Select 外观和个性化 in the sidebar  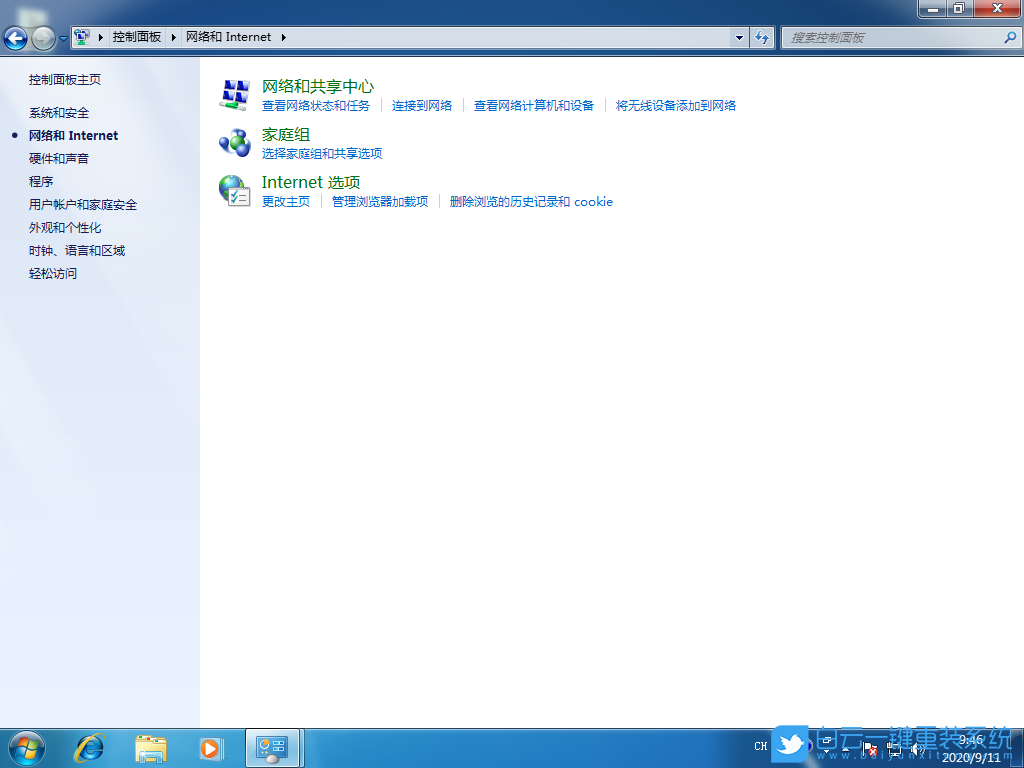pyautogui.click(x=65, y=227)
